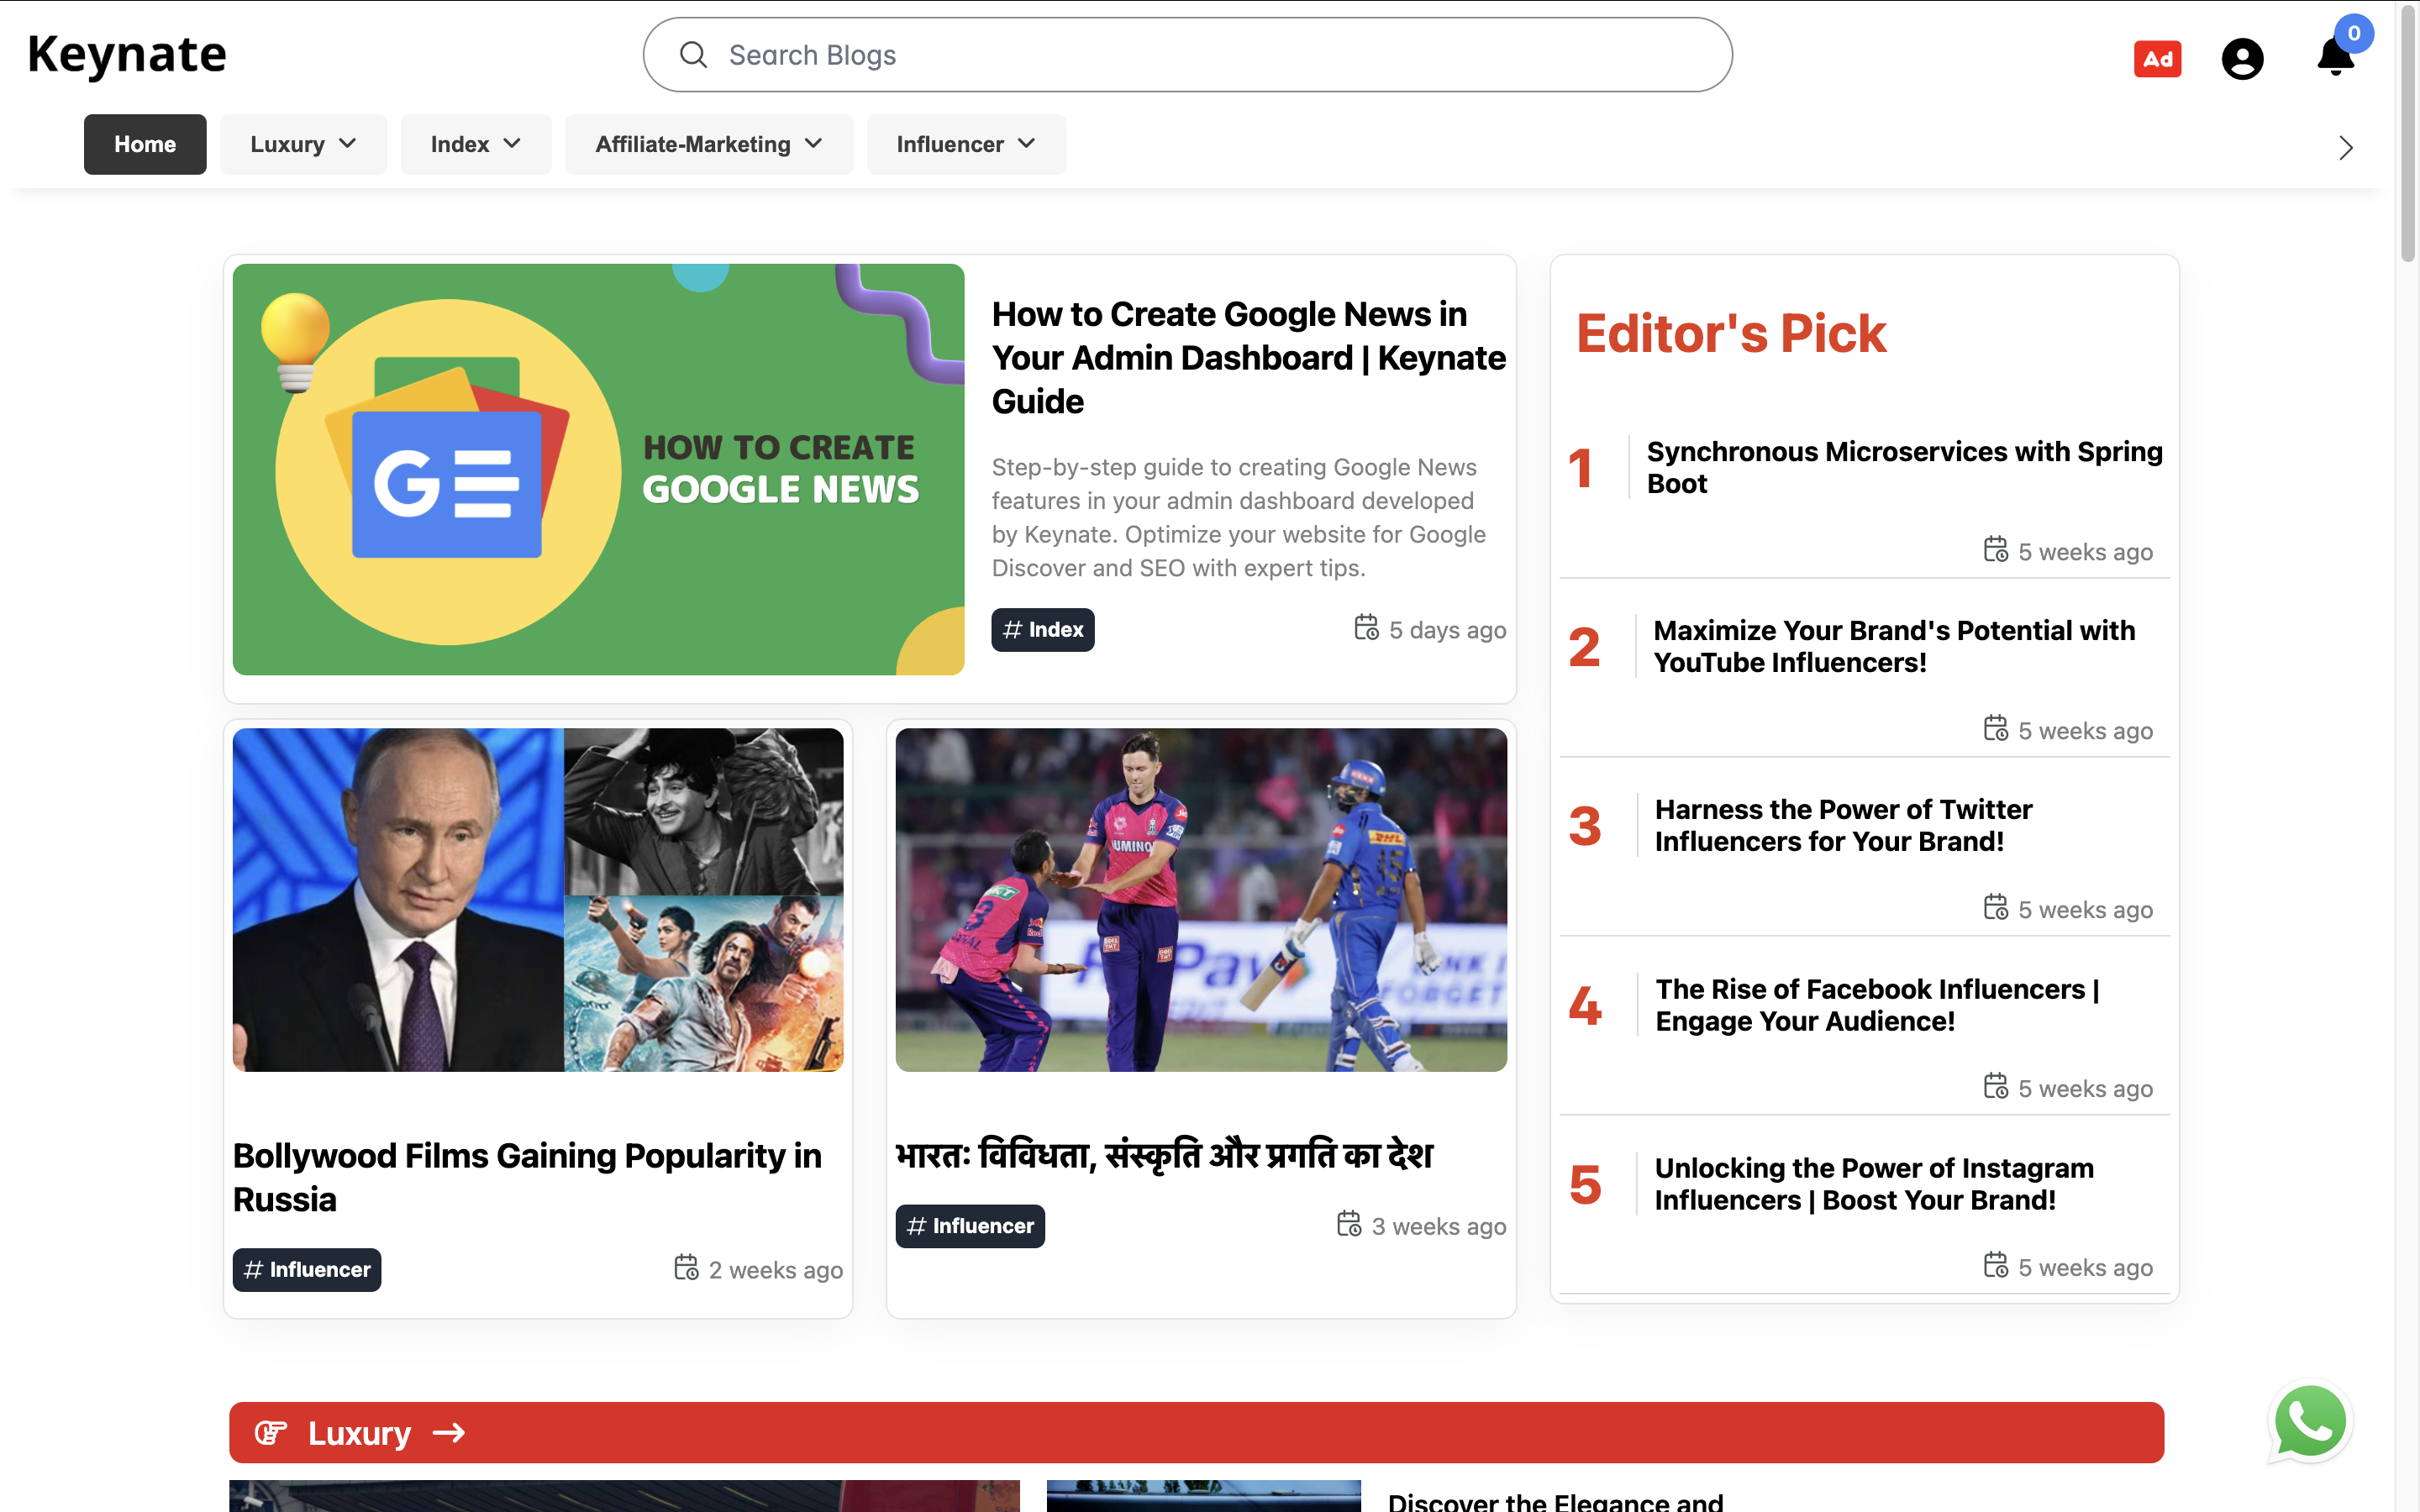Viewport: 2420px width, 1512px height.
Task: Scroll right using the navigation arrow
Action: click(x=2345, y=144)
